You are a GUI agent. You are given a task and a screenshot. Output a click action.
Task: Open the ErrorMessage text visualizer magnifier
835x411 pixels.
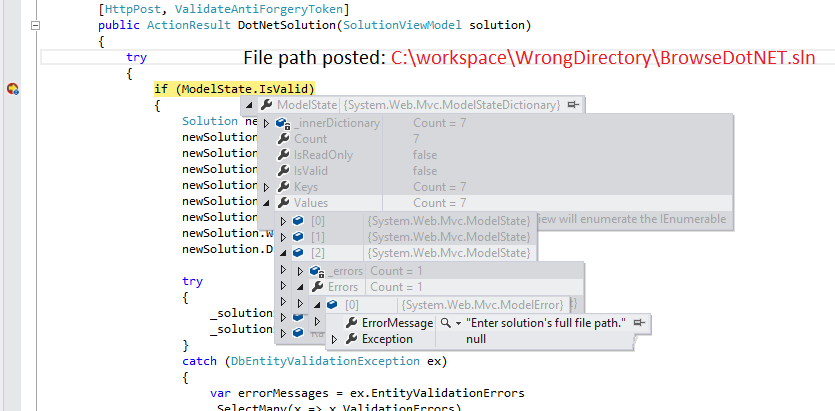coord(445,323)
